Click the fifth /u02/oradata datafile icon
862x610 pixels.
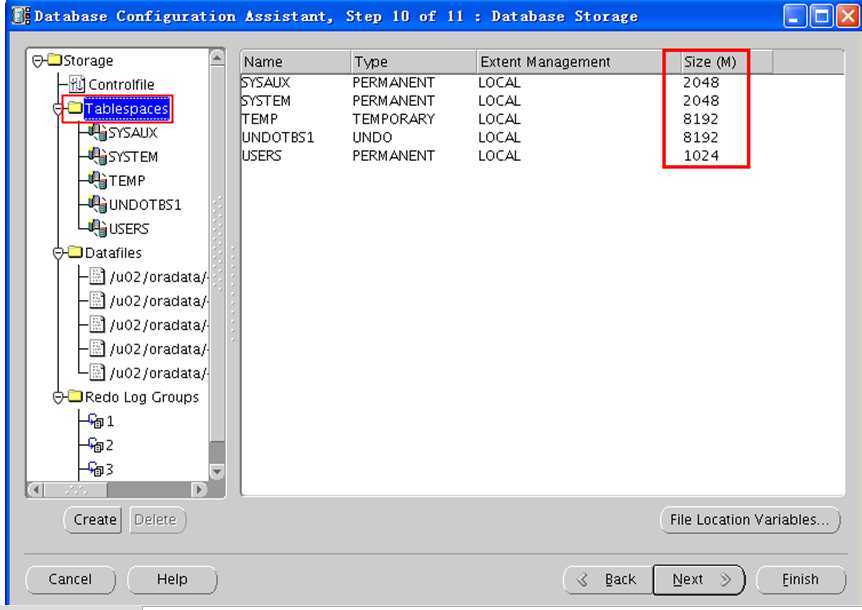click(97, 372)
